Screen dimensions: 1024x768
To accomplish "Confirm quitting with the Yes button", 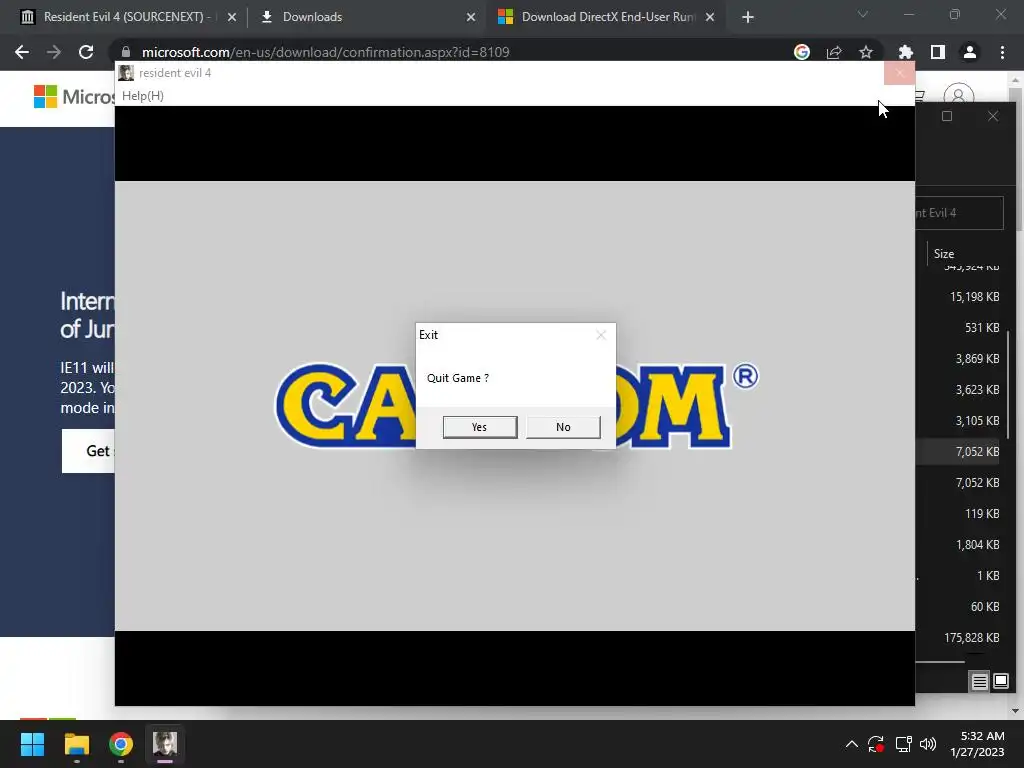I will 479,427.
